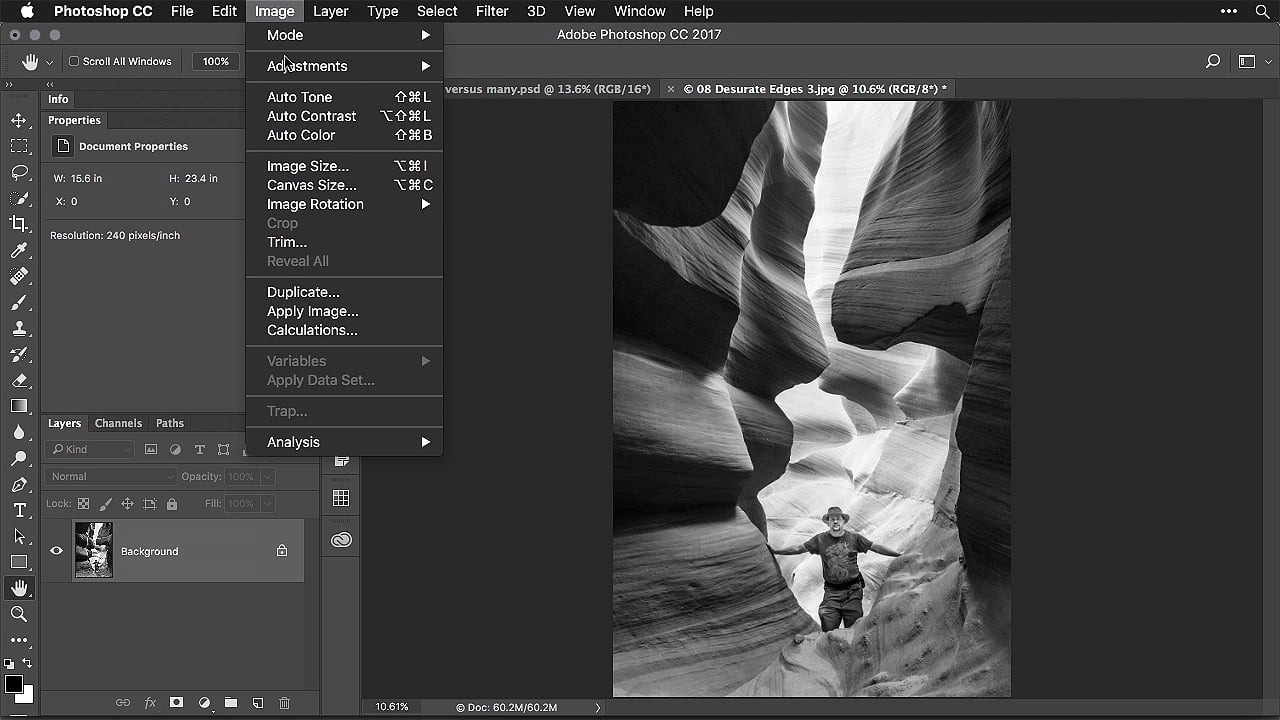The image size is (1280, 720).
Task: Switch to the Paths tab
Action: coord(170,423)
